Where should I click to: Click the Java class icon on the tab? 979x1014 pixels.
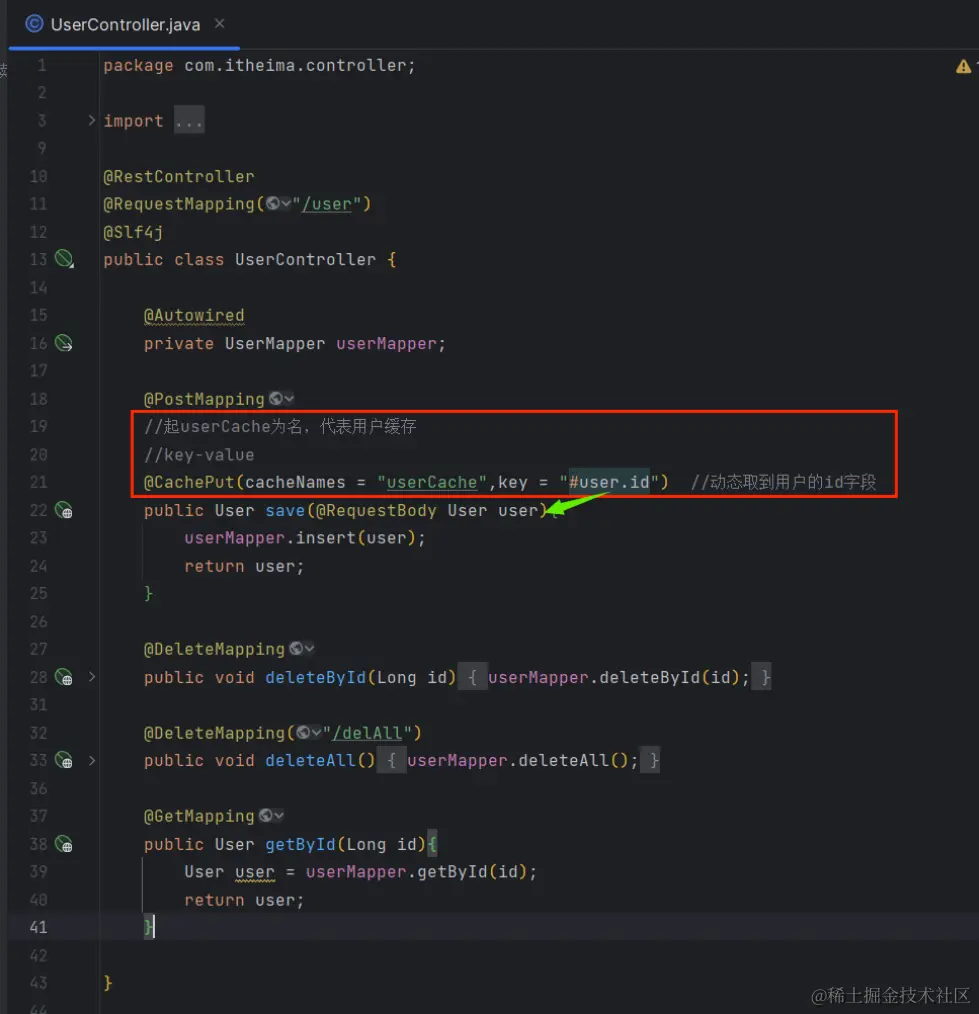pyautogui.click(x=34, y=25)
